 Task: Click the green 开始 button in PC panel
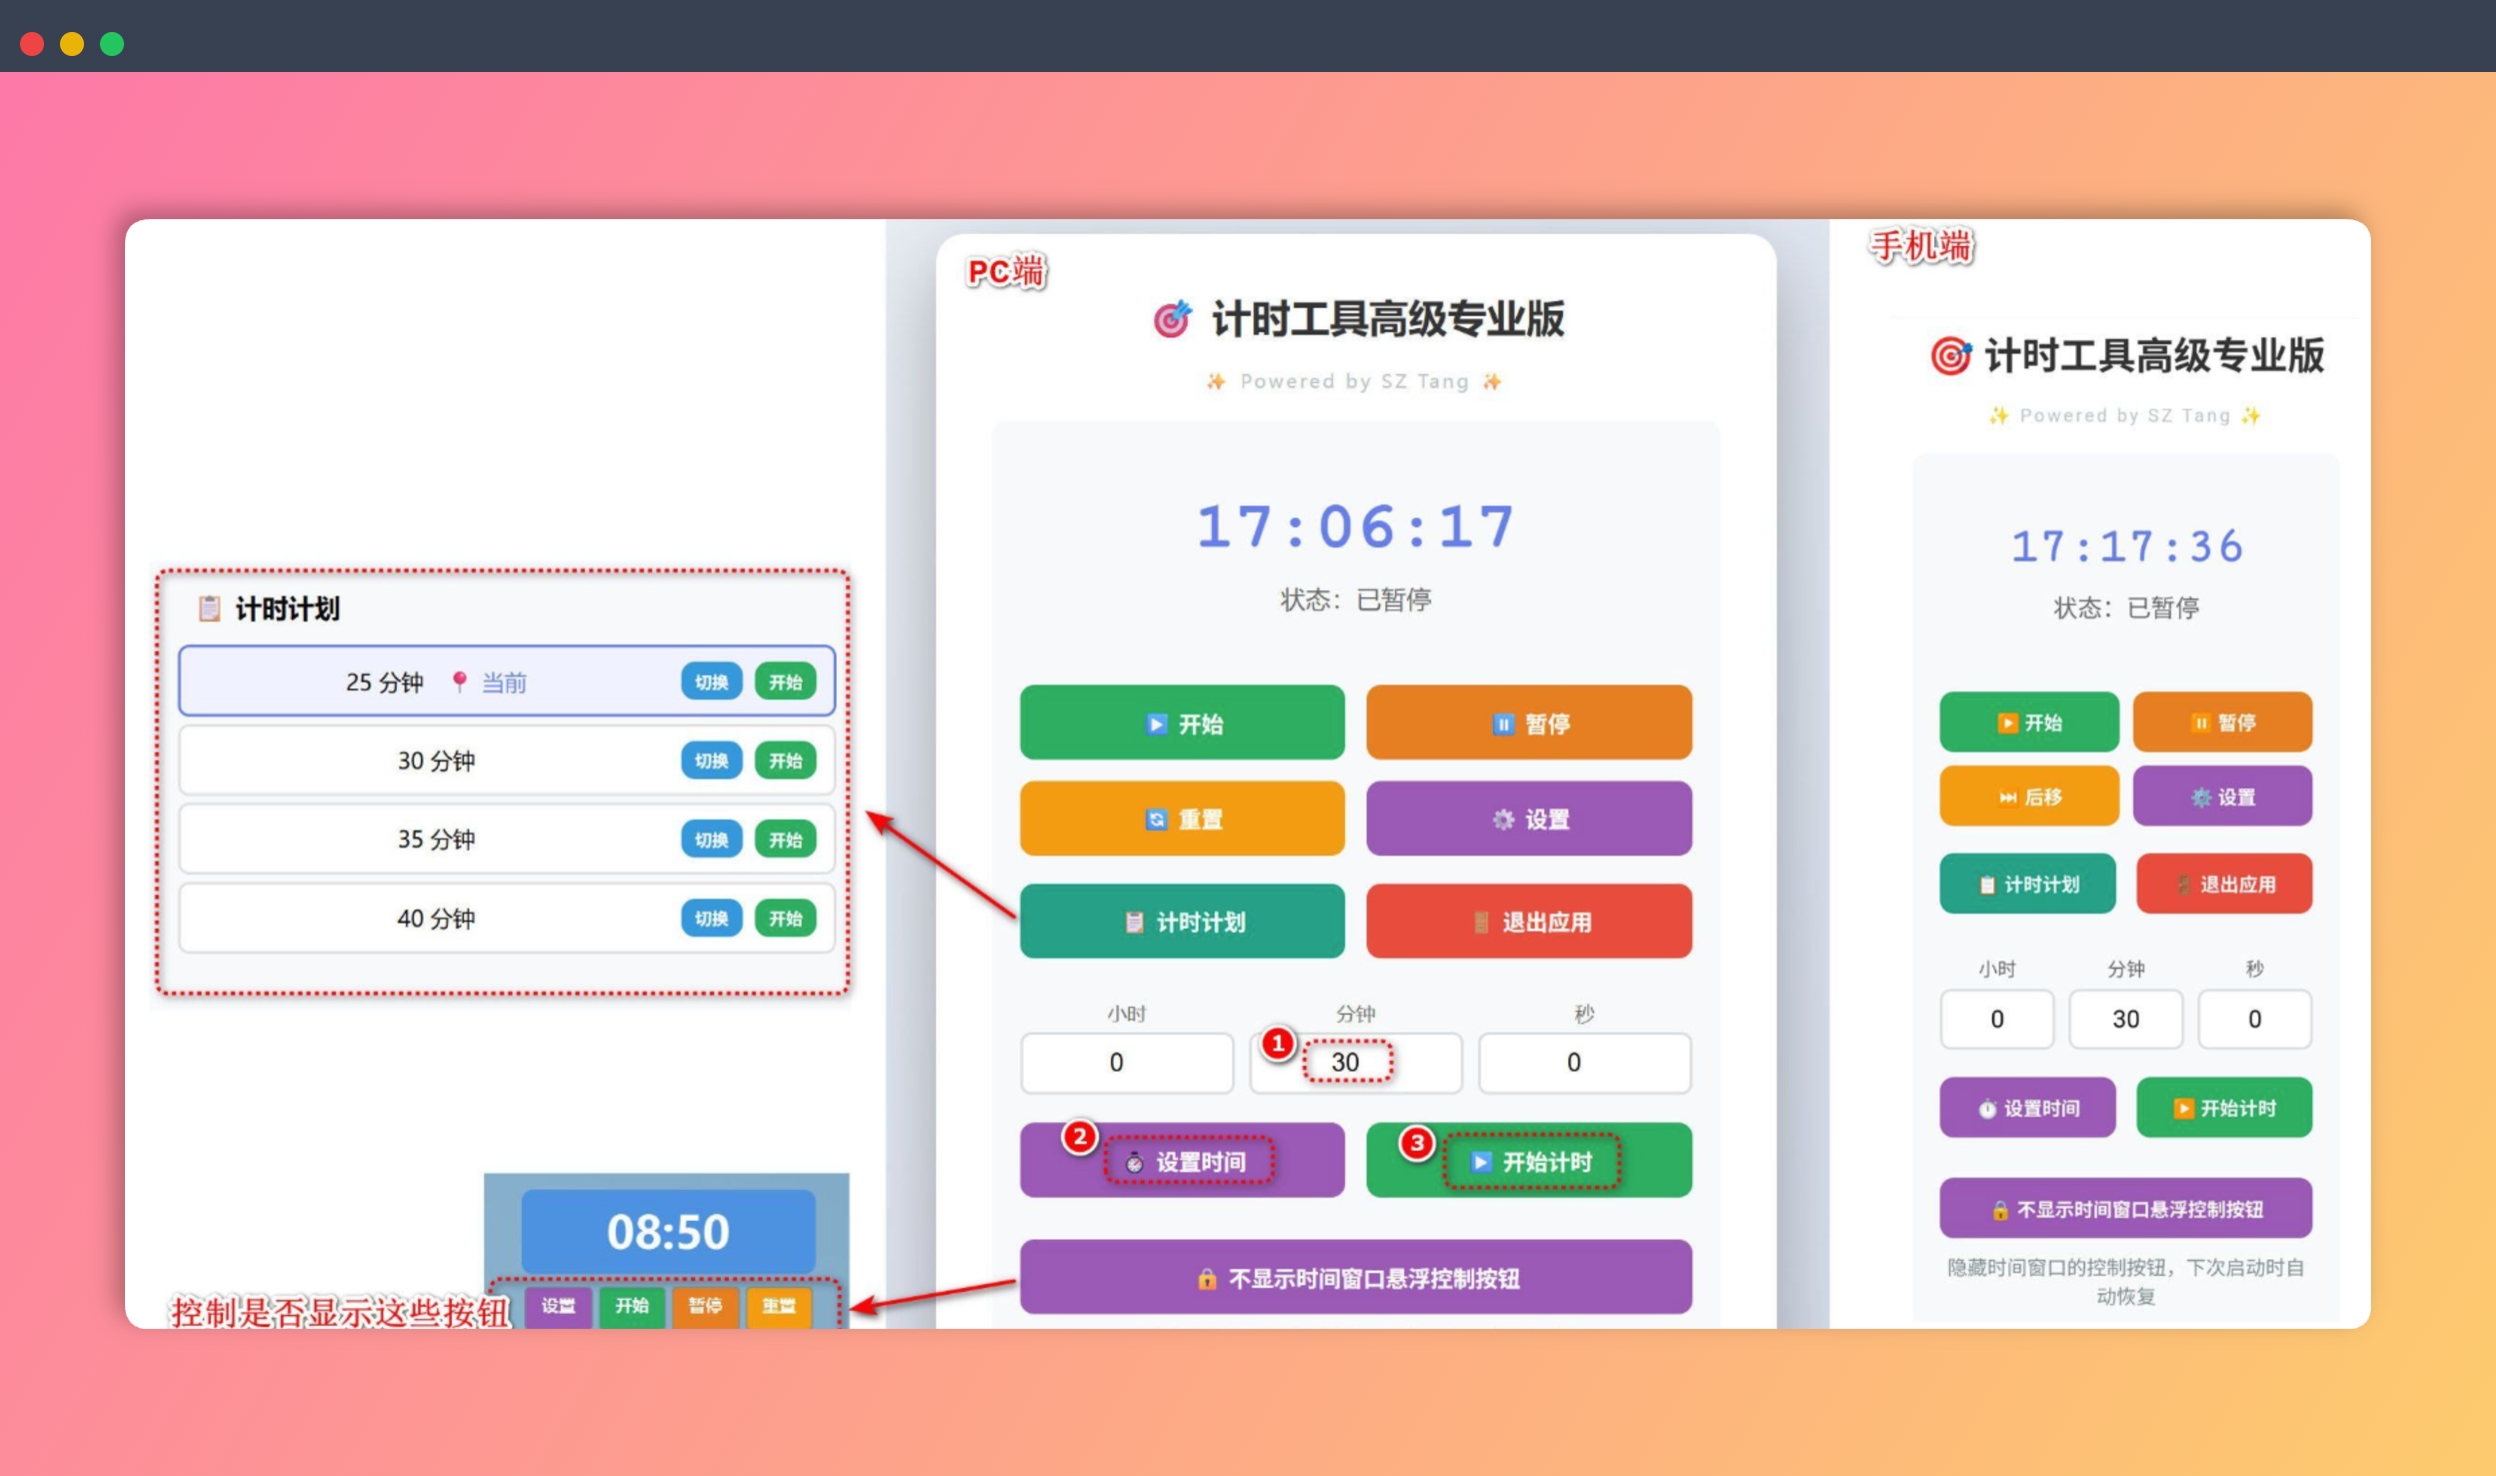click(1181, 723)
